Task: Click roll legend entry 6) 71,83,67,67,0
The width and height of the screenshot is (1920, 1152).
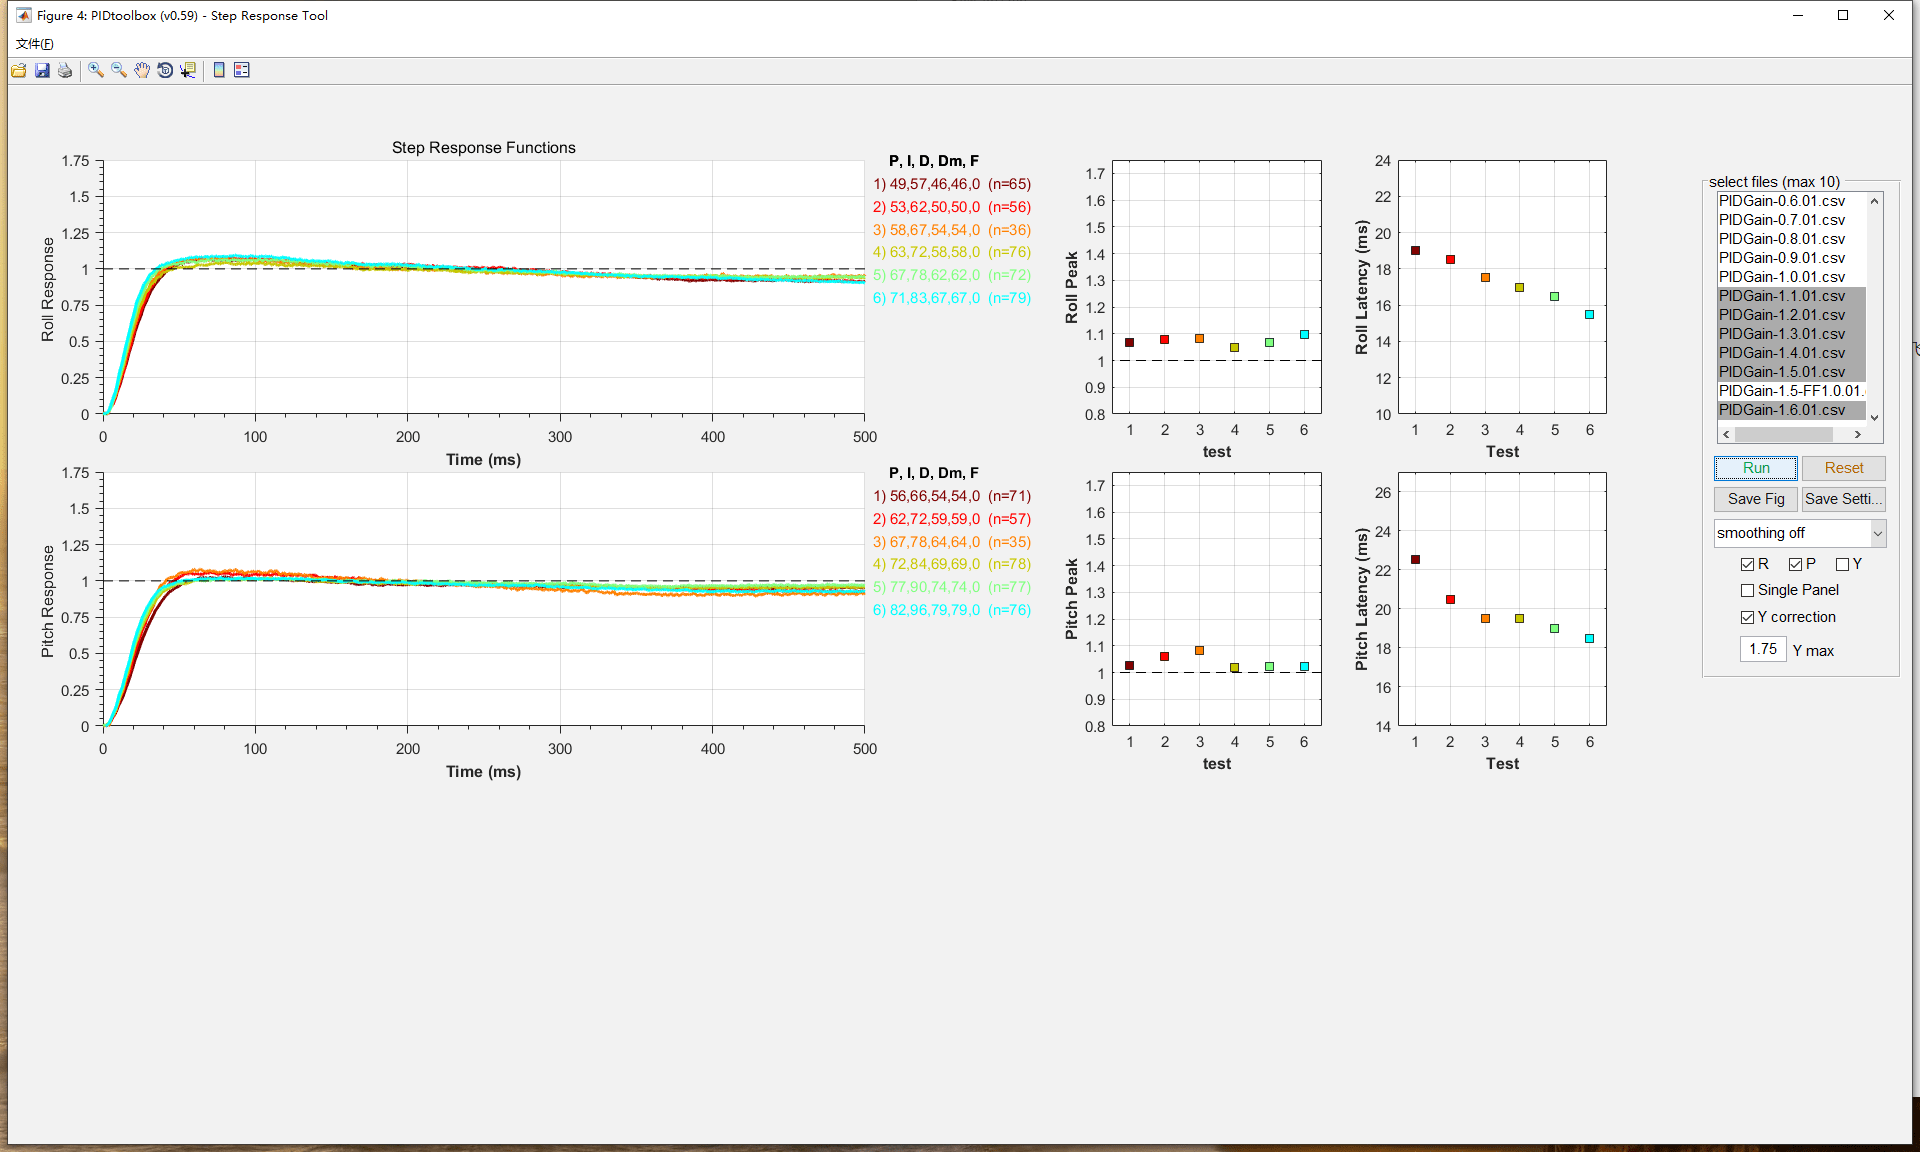Action: click(952, 298)
